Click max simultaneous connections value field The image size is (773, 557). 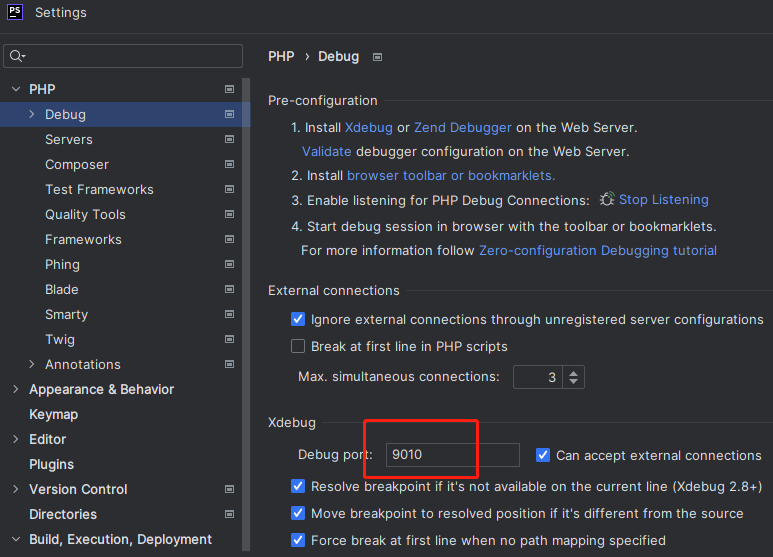538,377
